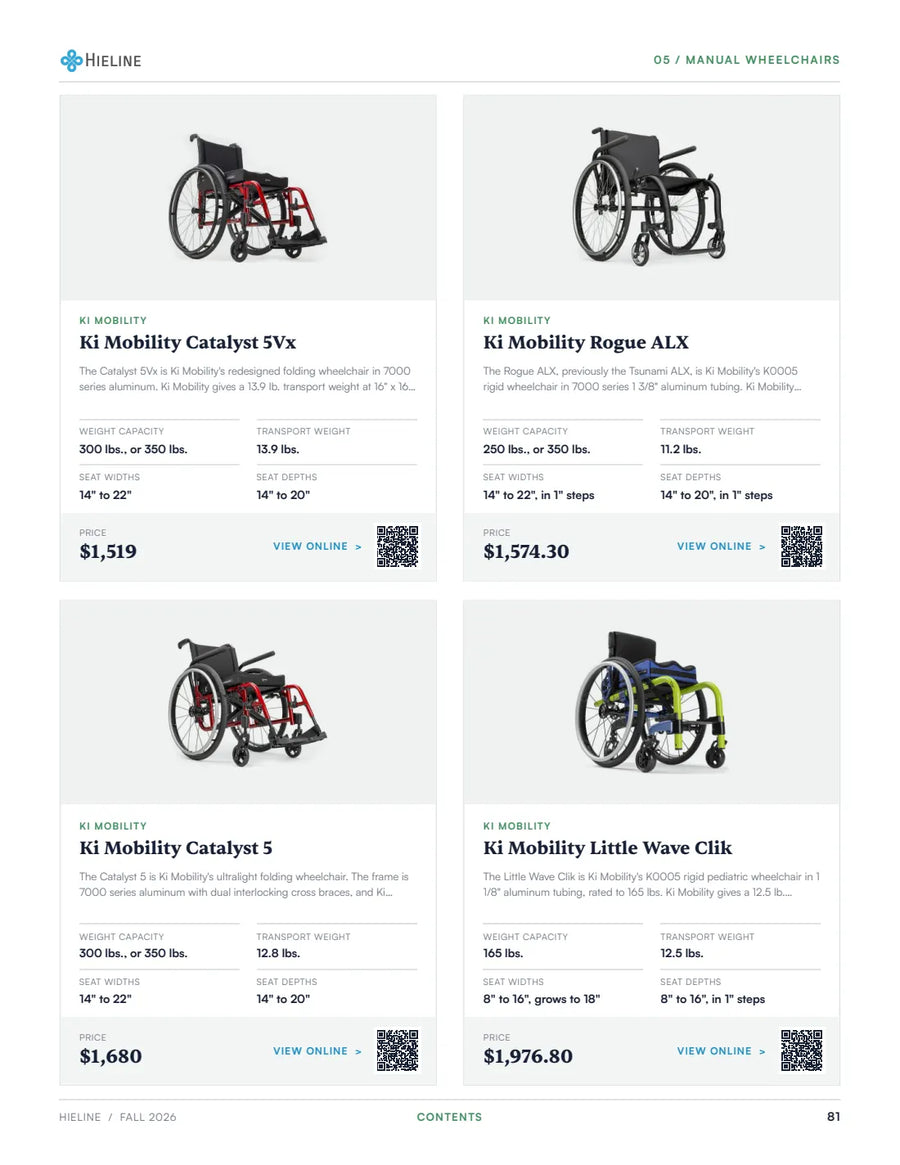Click the $1,519 price label
This screenshot has width=900, height=1165.
tap(108, 551)
